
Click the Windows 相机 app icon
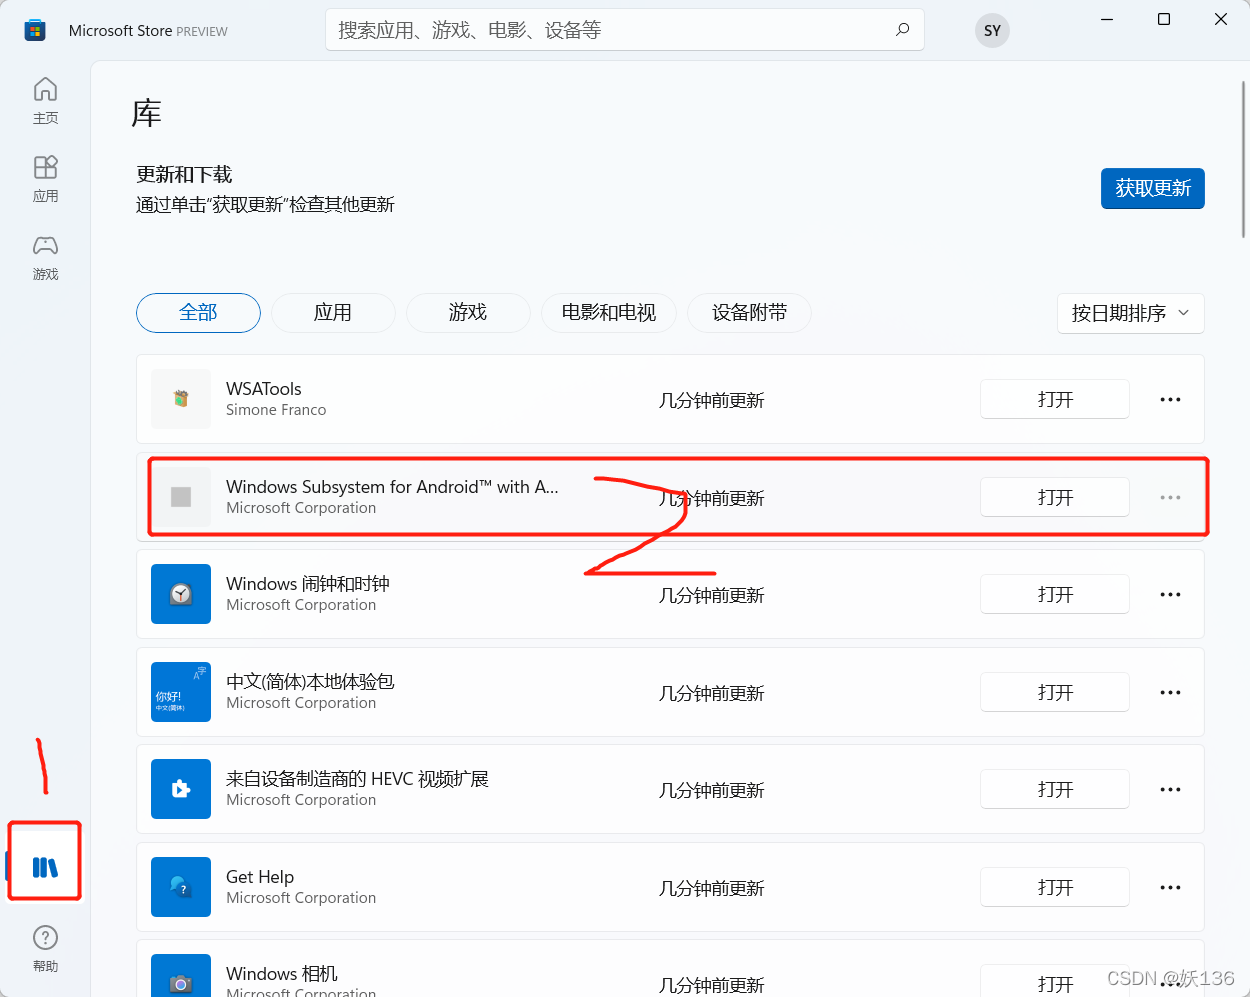[x=181, y=975]
